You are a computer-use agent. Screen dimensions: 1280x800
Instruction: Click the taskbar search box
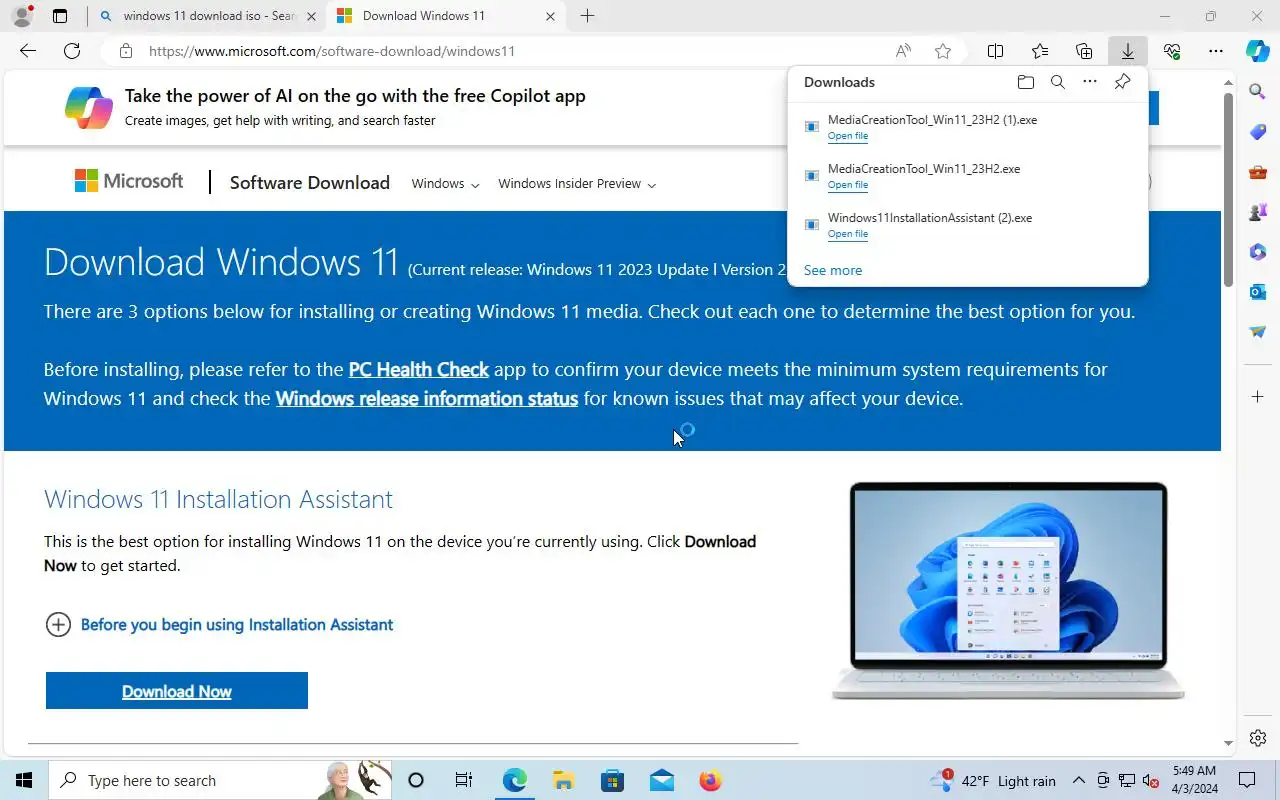[x=218, y=781]
